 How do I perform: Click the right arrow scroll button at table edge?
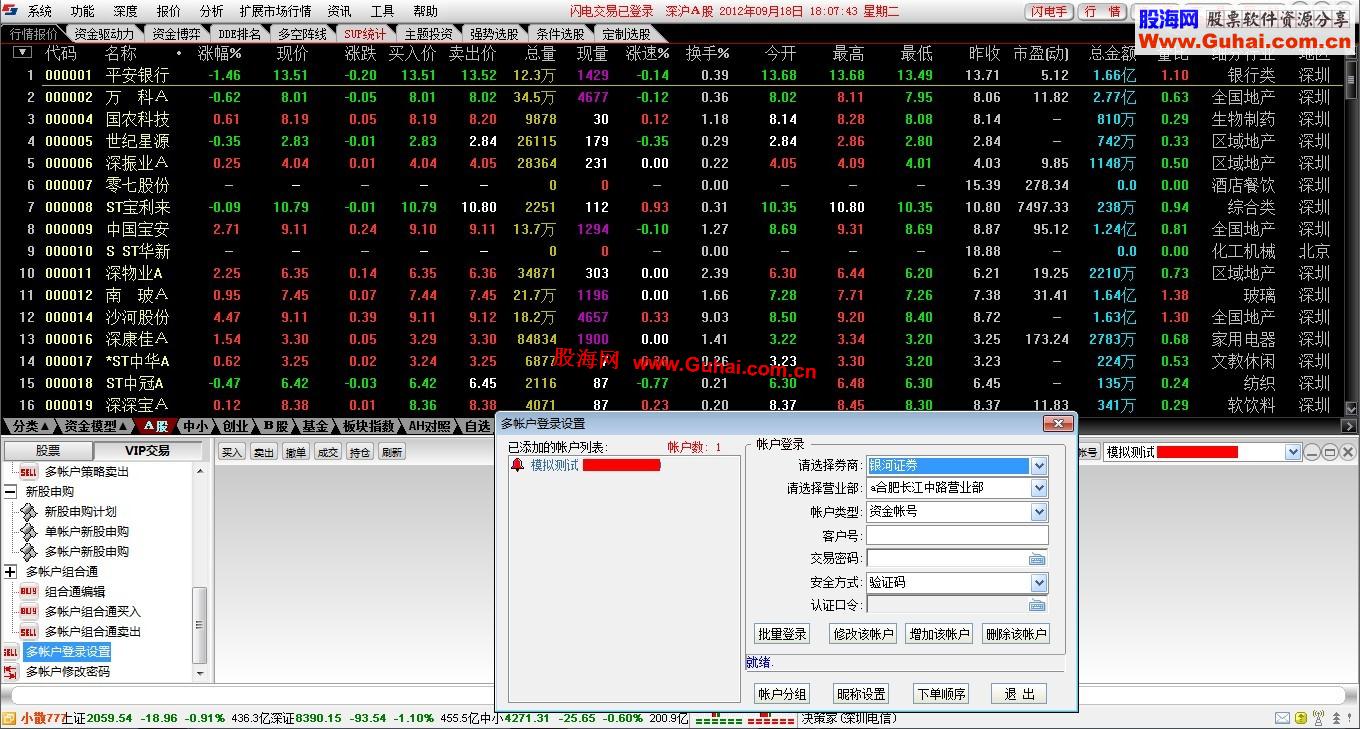[x=1351, y=426]
